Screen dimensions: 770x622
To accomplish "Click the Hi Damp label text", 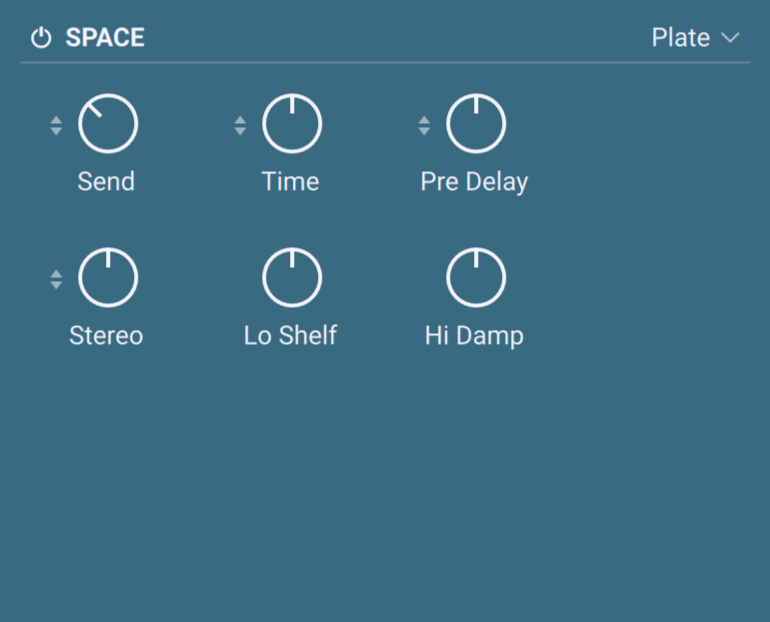I will [x=474, y=336].
